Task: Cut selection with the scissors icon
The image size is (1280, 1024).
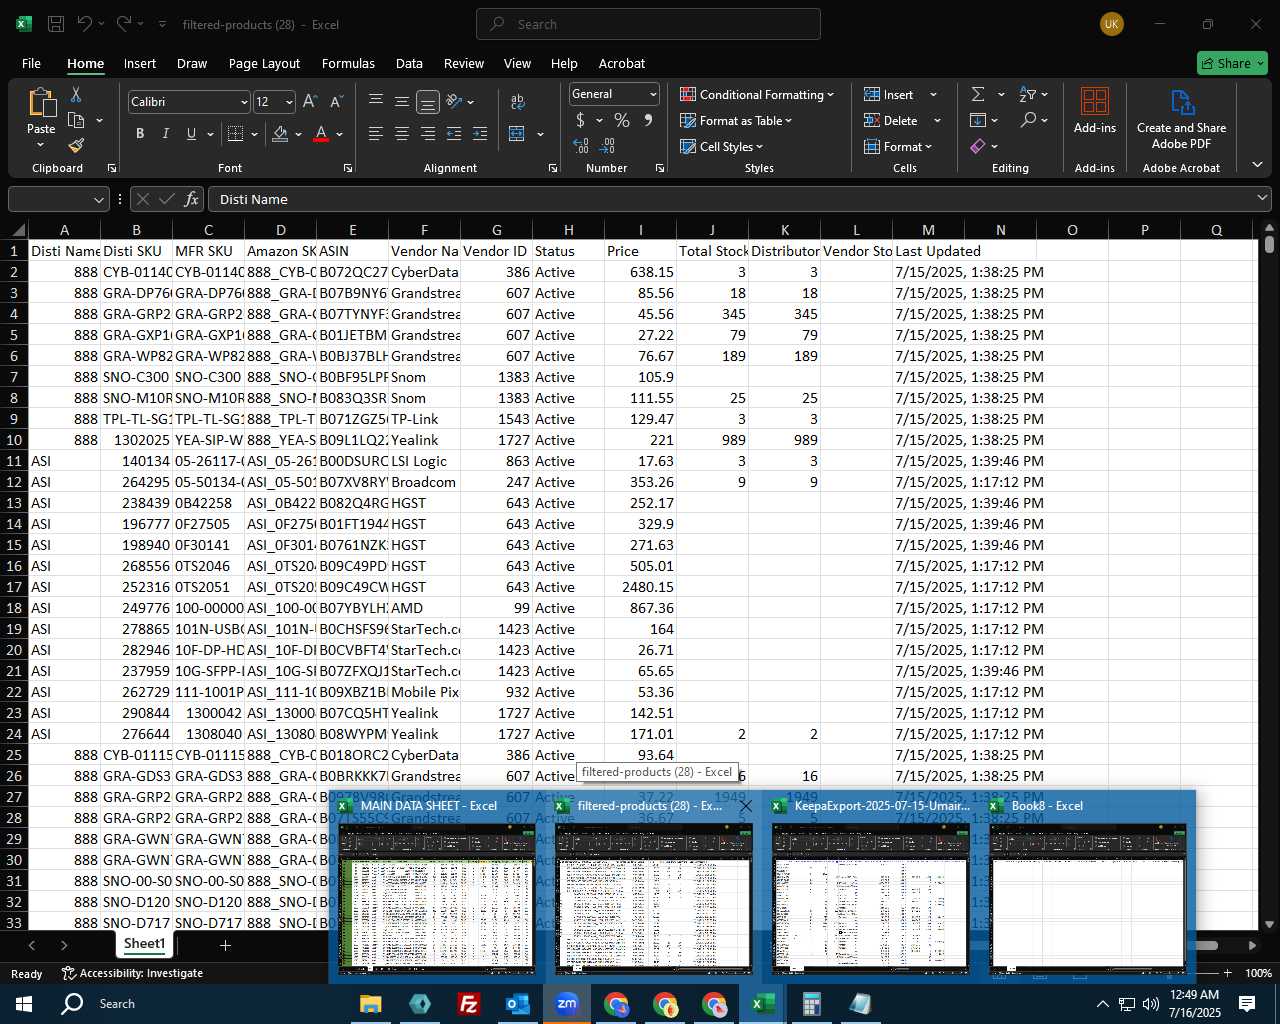Action: point(75,94)
